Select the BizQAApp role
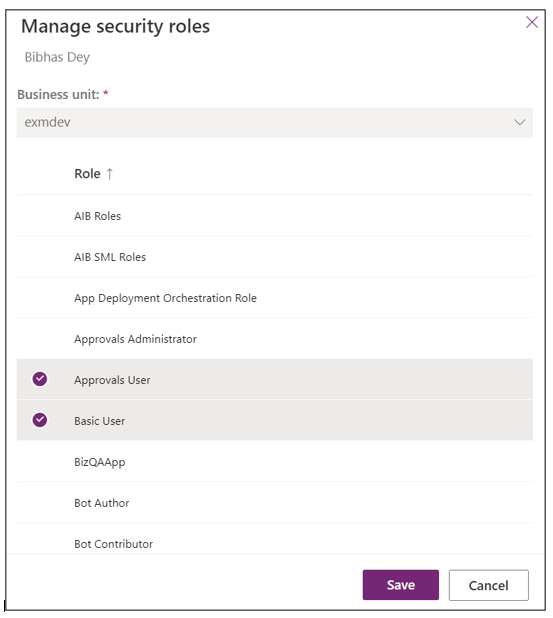Viewport: 553px width, 618px height. point(274,462)
